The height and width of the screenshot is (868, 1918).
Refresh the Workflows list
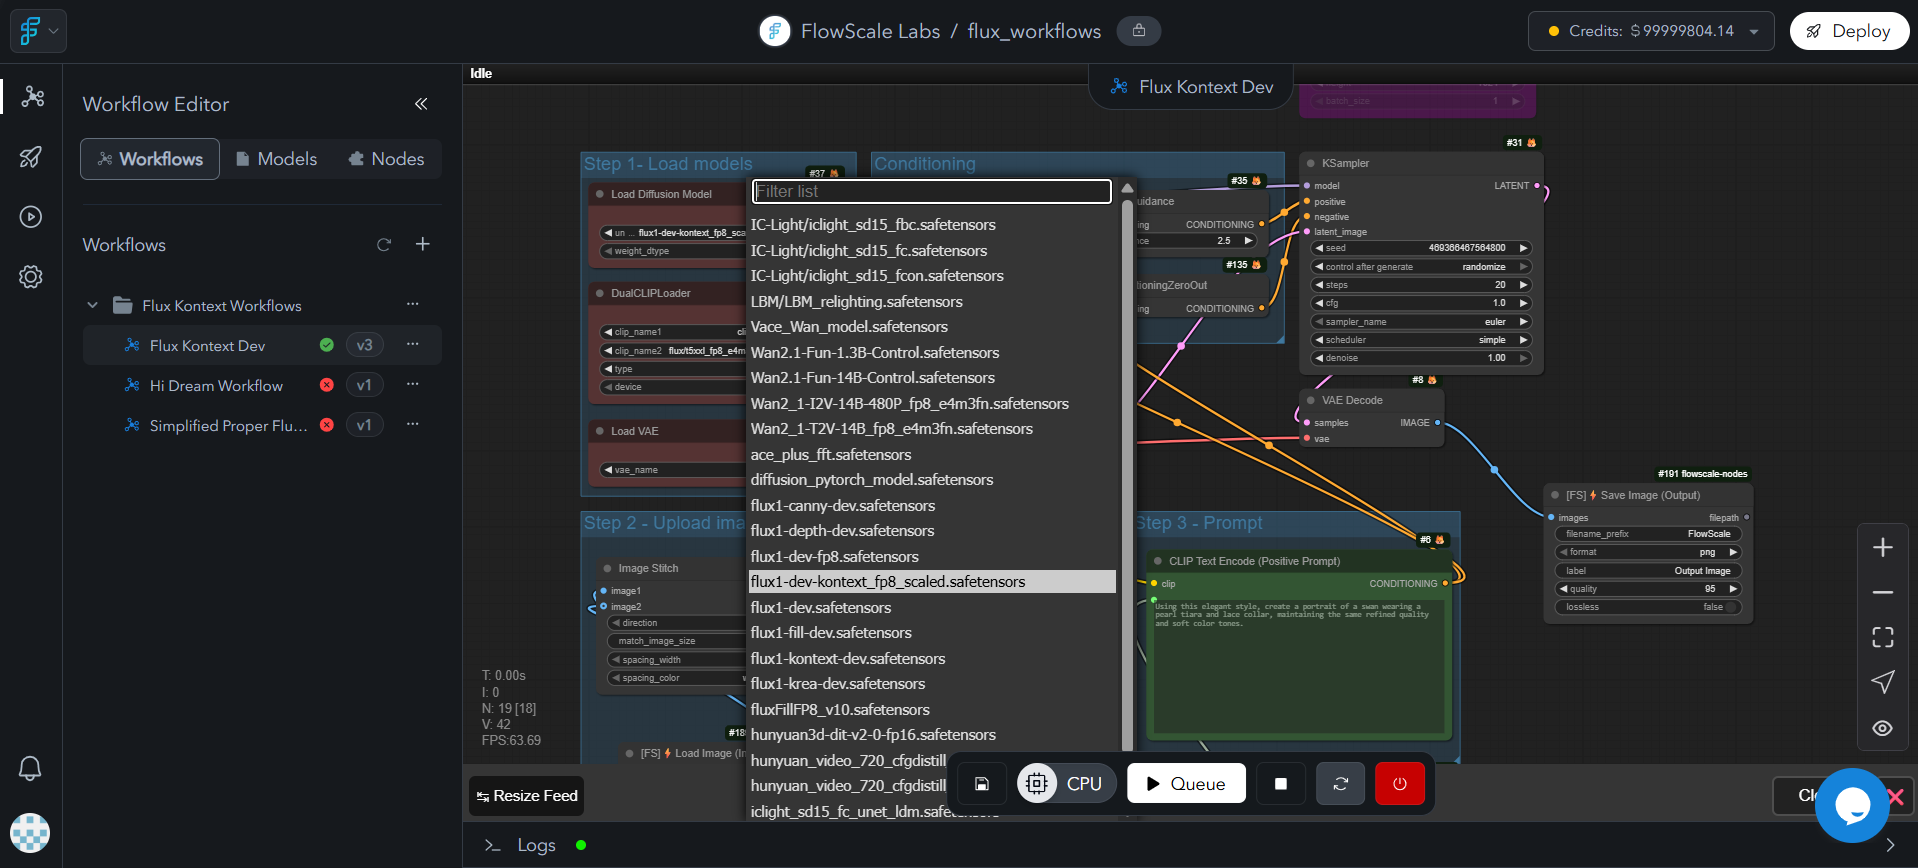384,245
